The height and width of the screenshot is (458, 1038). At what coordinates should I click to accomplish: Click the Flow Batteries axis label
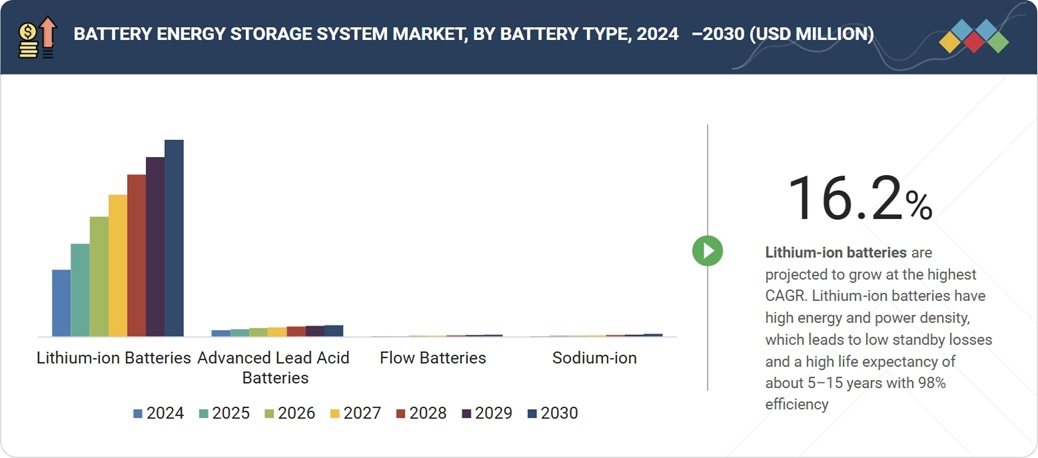[433, 358]
